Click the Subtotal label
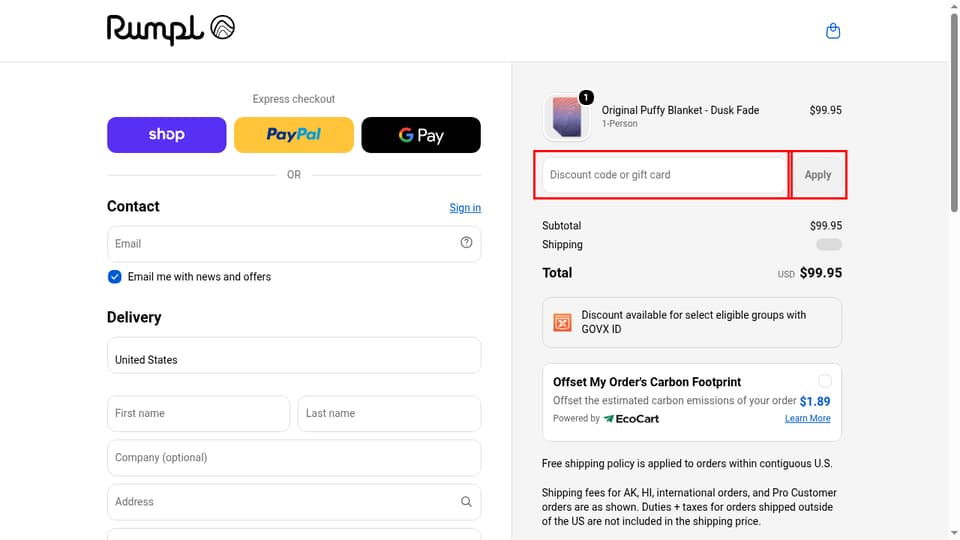 [x=561, y=225]
